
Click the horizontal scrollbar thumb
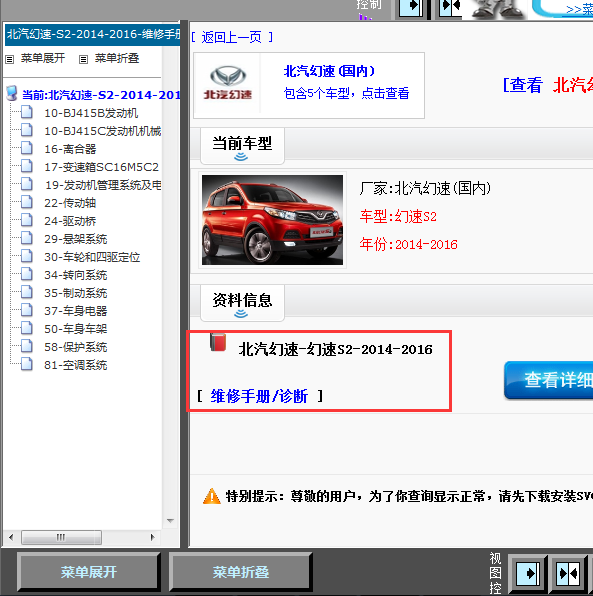click(x=61, y=537)
